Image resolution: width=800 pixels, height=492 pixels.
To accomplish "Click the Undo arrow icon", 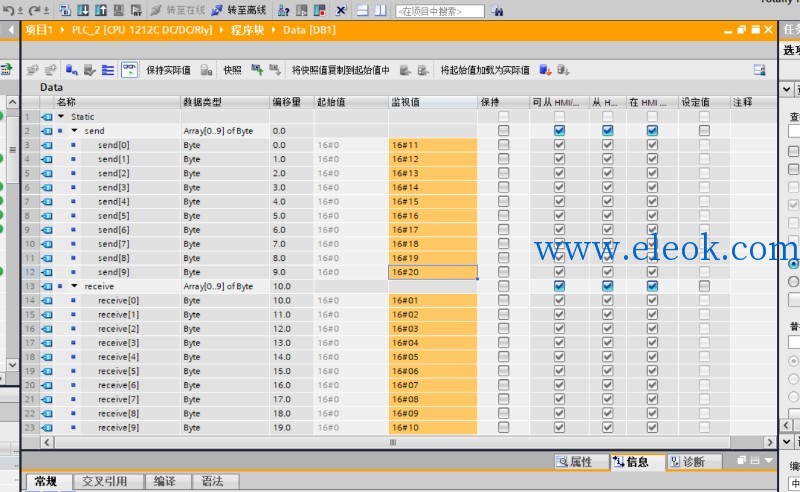I will (9, 10).
